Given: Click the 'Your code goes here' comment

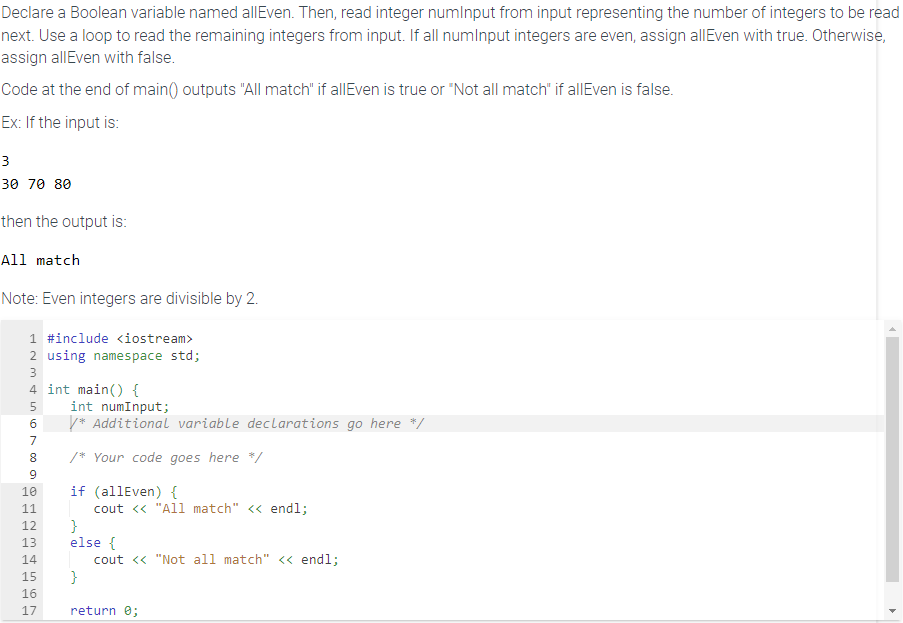Looking at the screenshot, I should coord(166,457).
